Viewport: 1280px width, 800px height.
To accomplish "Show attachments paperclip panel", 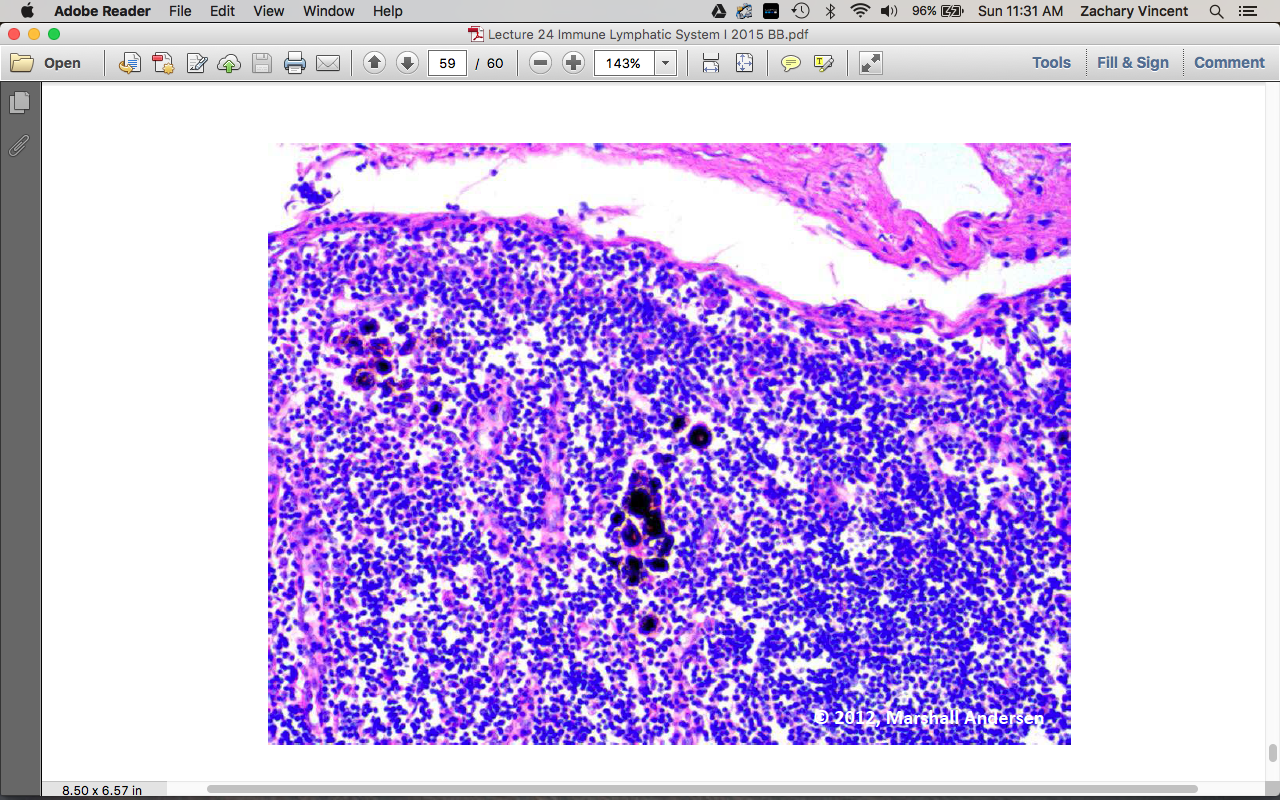I will [19, 146].
